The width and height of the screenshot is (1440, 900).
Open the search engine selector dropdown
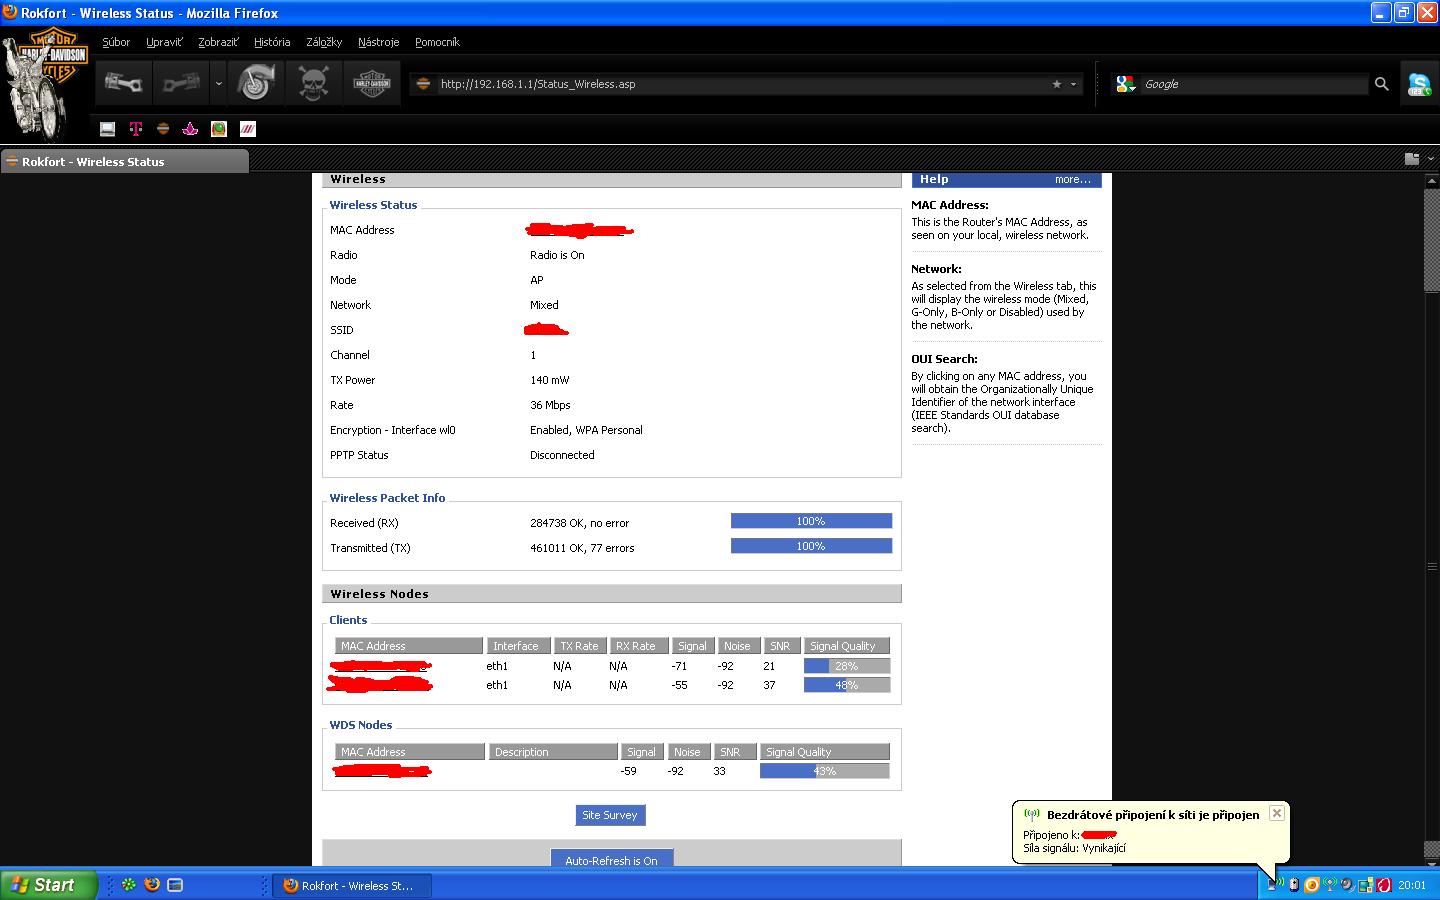pos(1126,84)
